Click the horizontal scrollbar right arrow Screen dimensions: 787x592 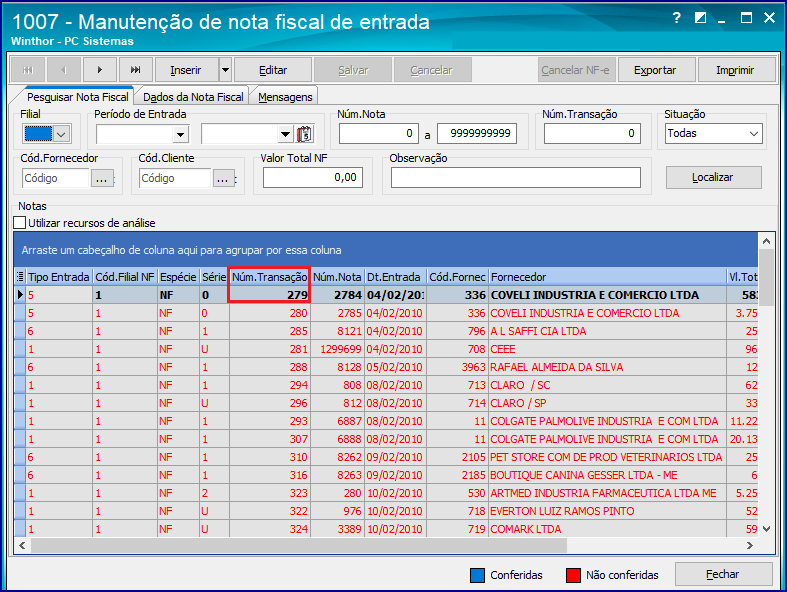[x=750, y=545]
